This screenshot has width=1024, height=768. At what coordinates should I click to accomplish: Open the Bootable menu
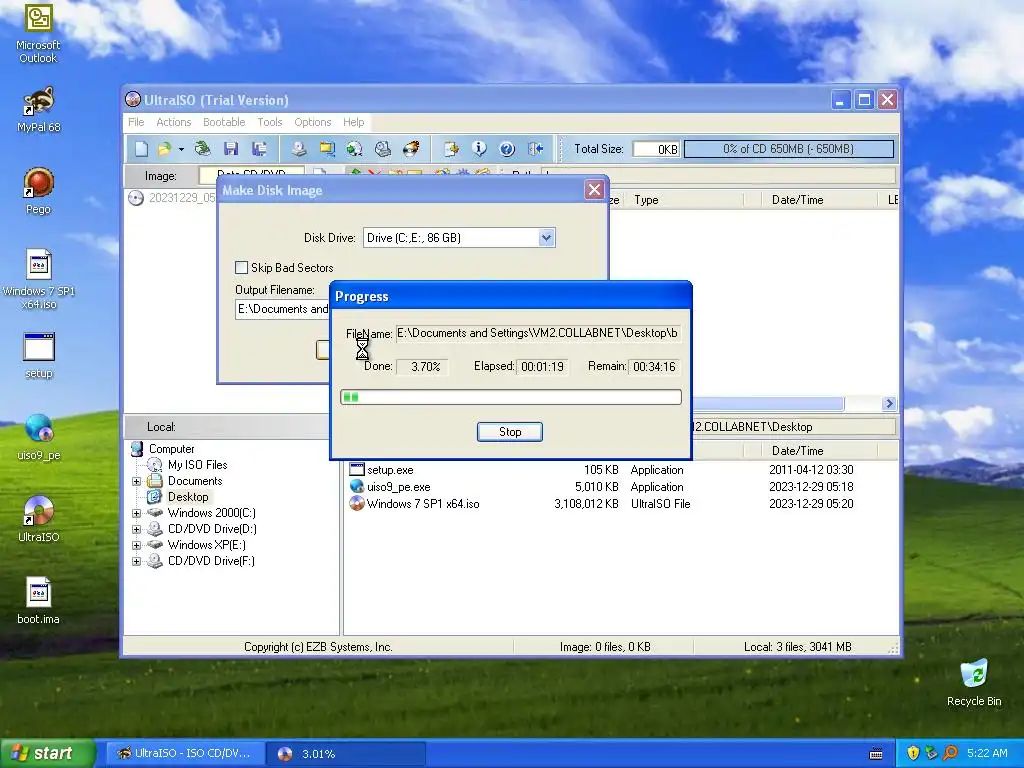(224, 122)
